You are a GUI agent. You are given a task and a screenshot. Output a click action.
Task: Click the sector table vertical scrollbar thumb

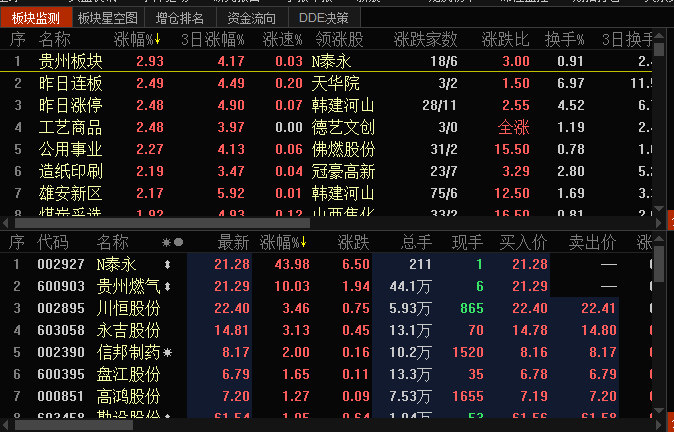pyautogui.click(x=659, y=49)
